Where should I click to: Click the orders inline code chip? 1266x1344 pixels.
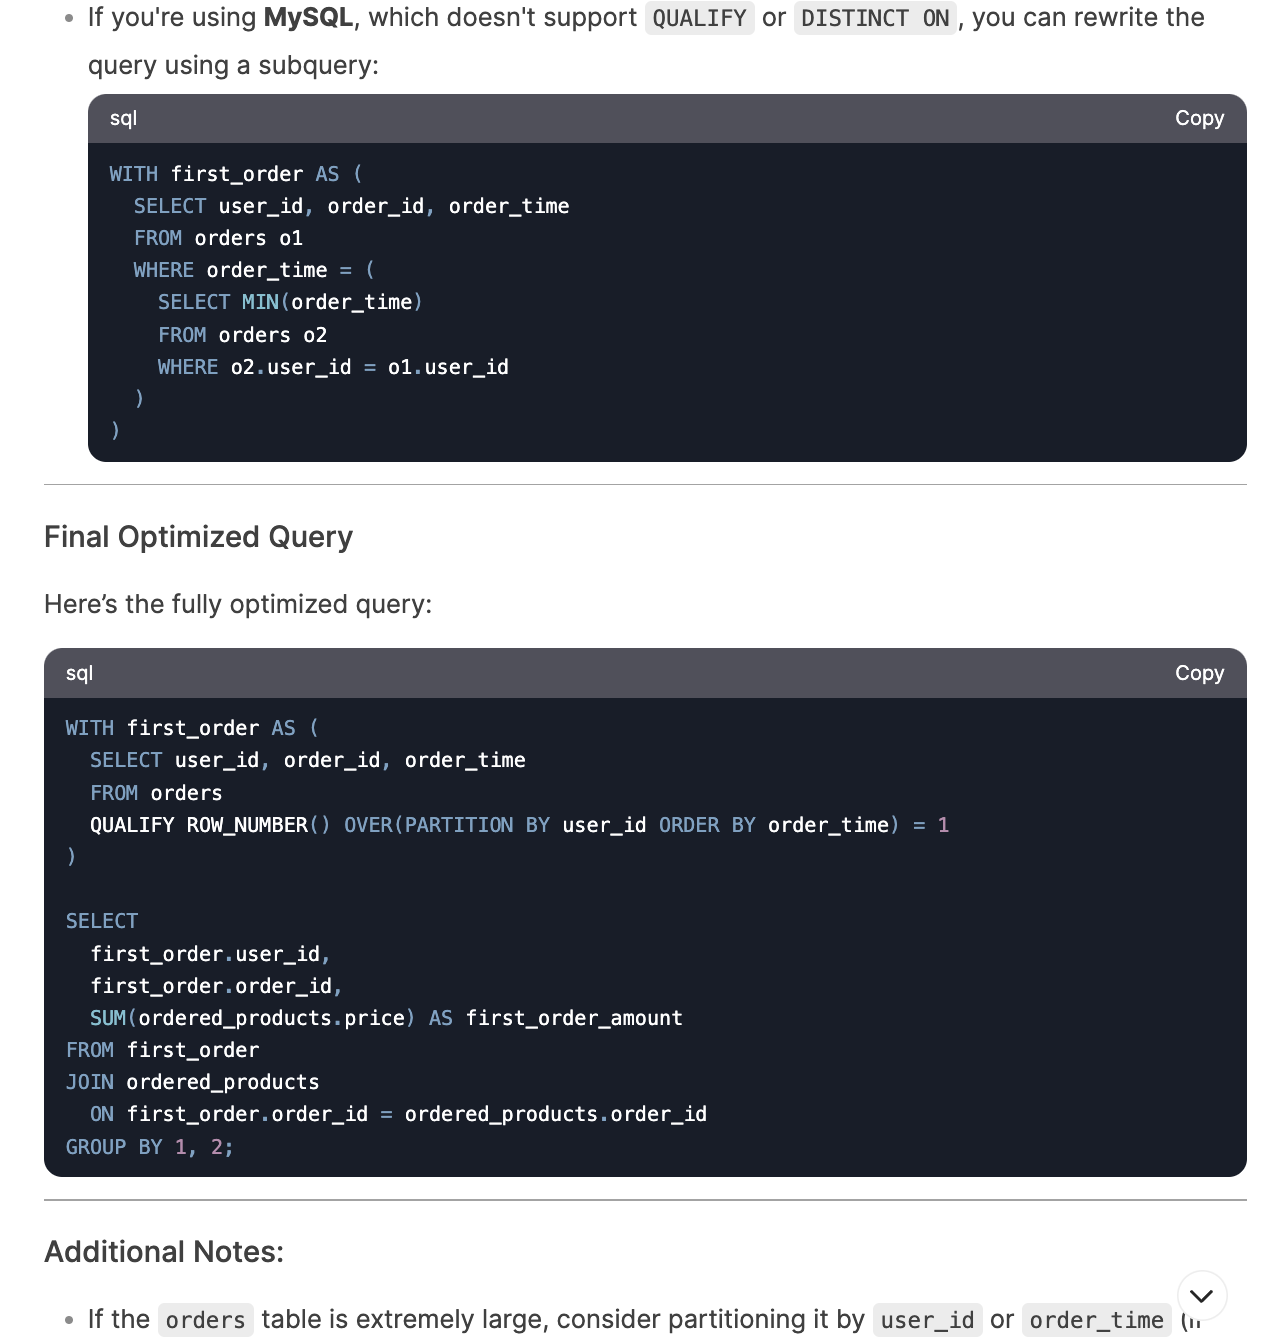point(205,1320)
